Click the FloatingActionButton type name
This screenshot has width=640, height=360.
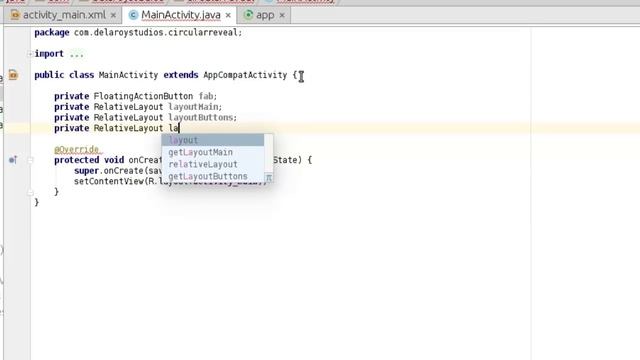143,96
